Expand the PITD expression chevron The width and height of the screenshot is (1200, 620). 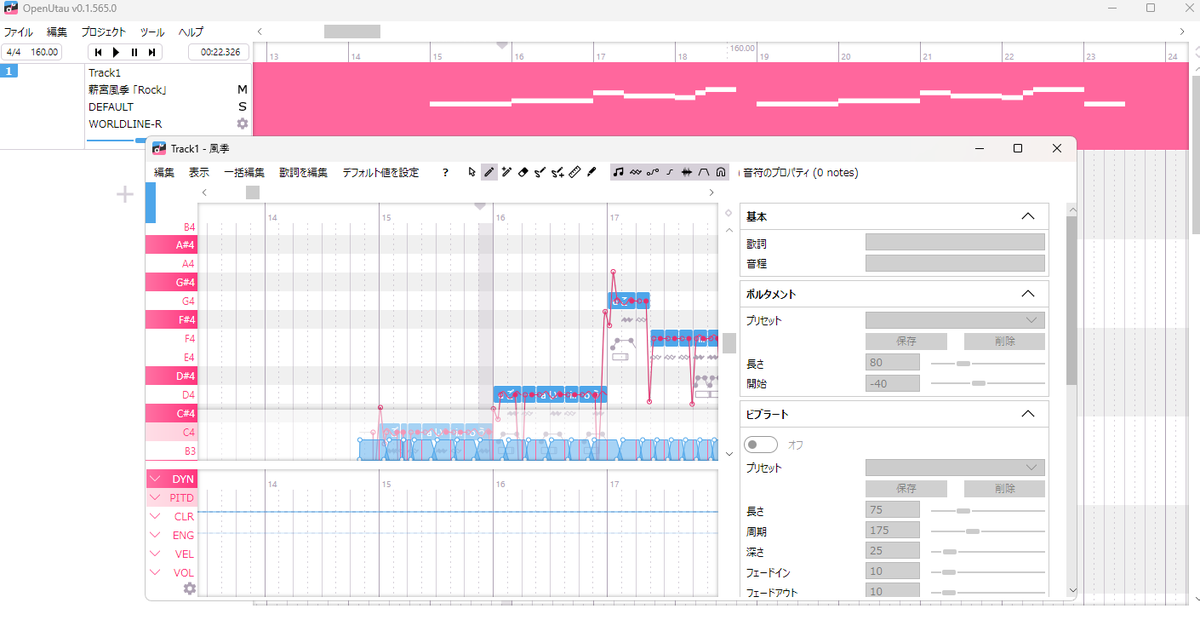(x=155, y=498)
